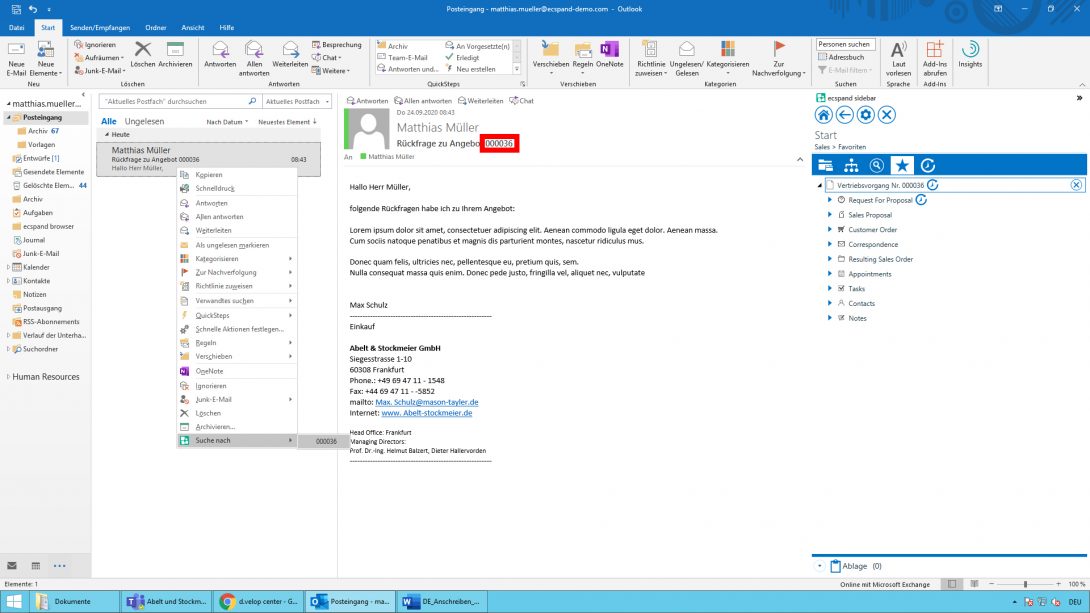The image size is (1090, 613).
Task: Open the ecspand search magnifier tab
Action: tap(877, 165)
